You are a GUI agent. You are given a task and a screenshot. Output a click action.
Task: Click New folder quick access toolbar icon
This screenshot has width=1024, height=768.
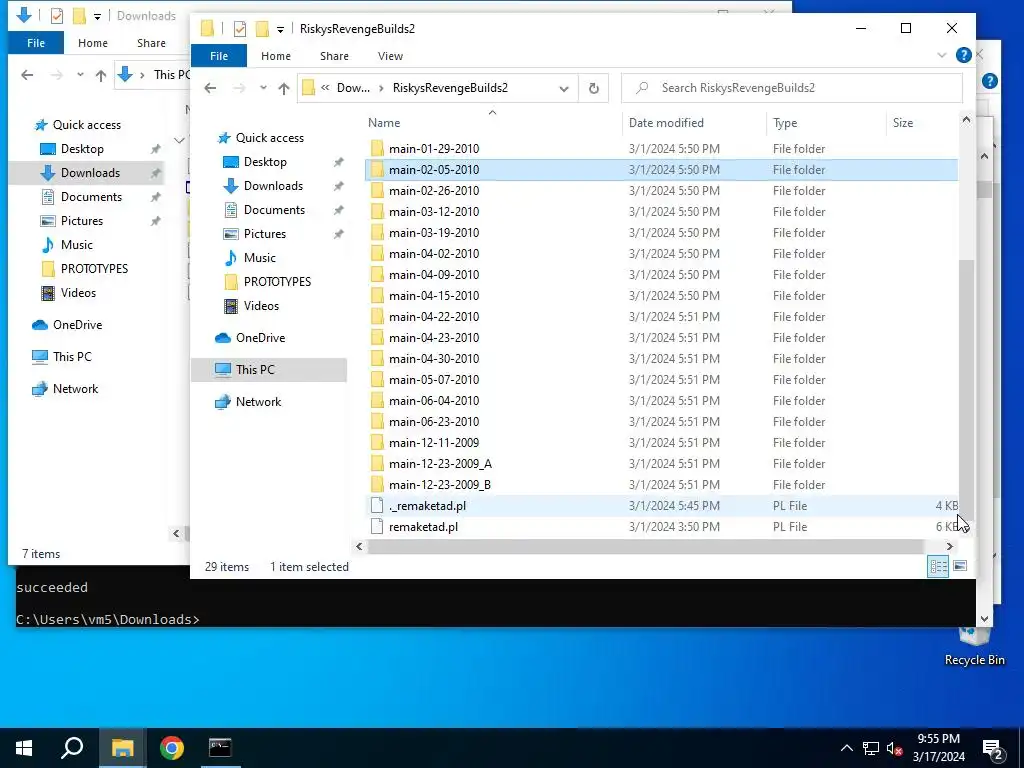[x=262, y=29]
